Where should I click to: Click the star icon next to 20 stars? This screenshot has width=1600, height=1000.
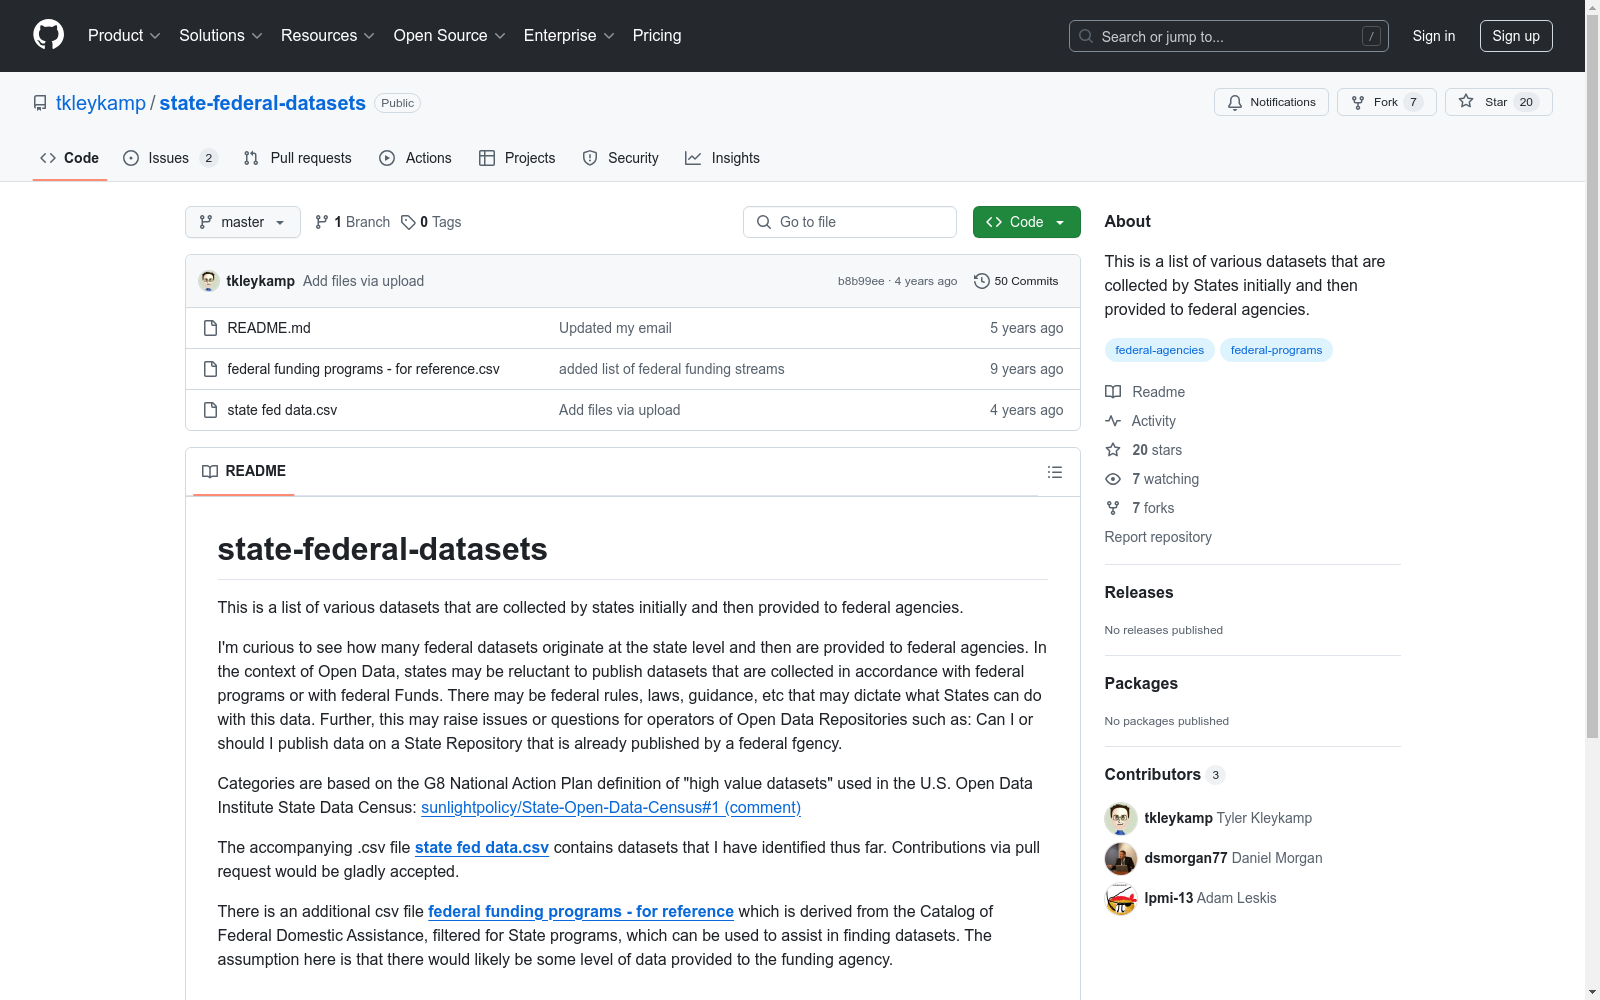coord(1113,450)
